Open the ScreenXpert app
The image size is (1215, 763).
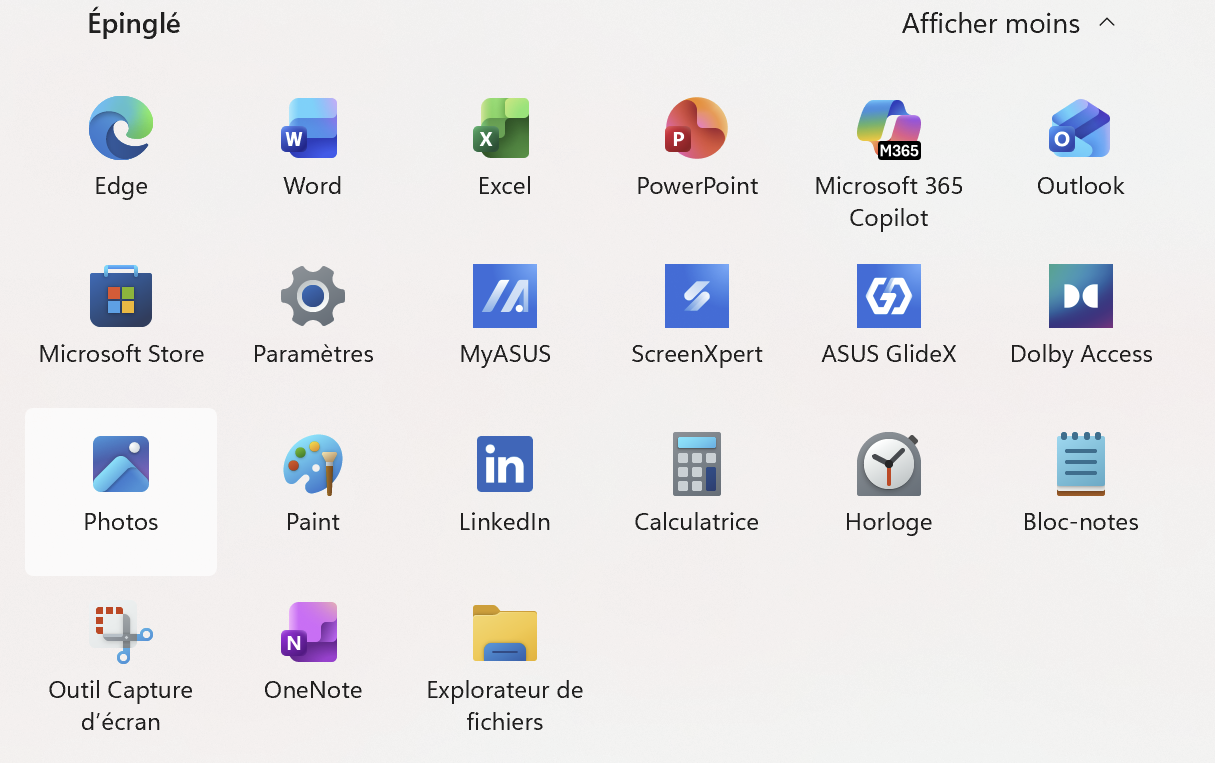click(697, 296)
